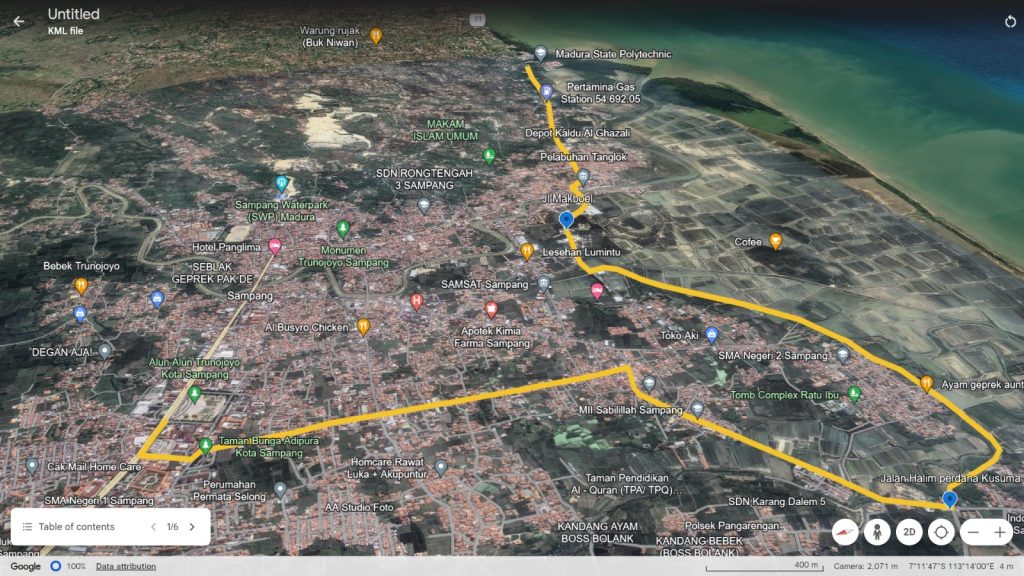Click the back arrow to exit presentation
Image resolution: width=1024 pixels, height=576 pixels.
[x=18, y=21]
